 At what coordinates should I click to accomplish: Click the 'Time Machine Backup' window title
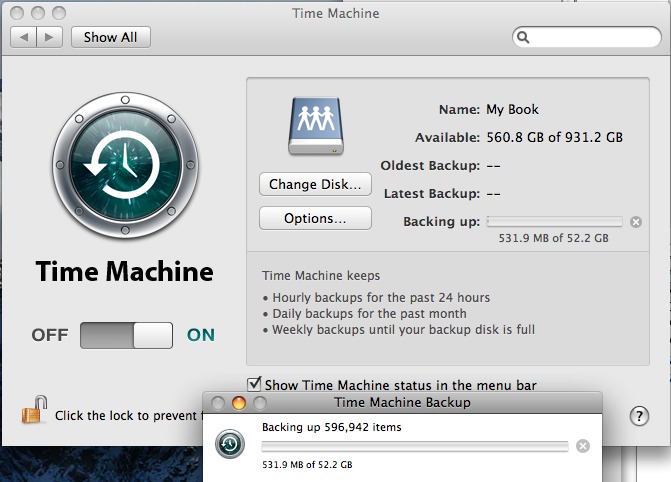(402, 402)
